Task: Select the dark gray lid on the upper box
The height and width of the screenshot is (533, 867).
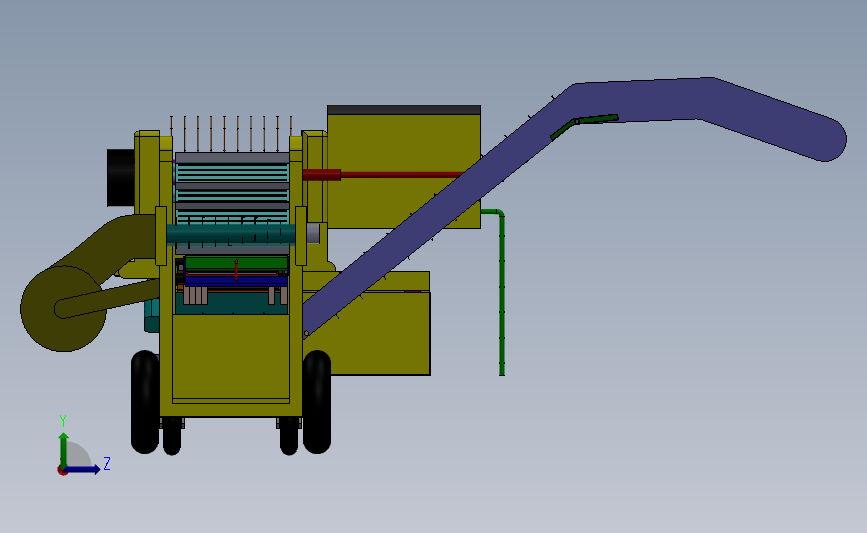Action: click(404, 109)
